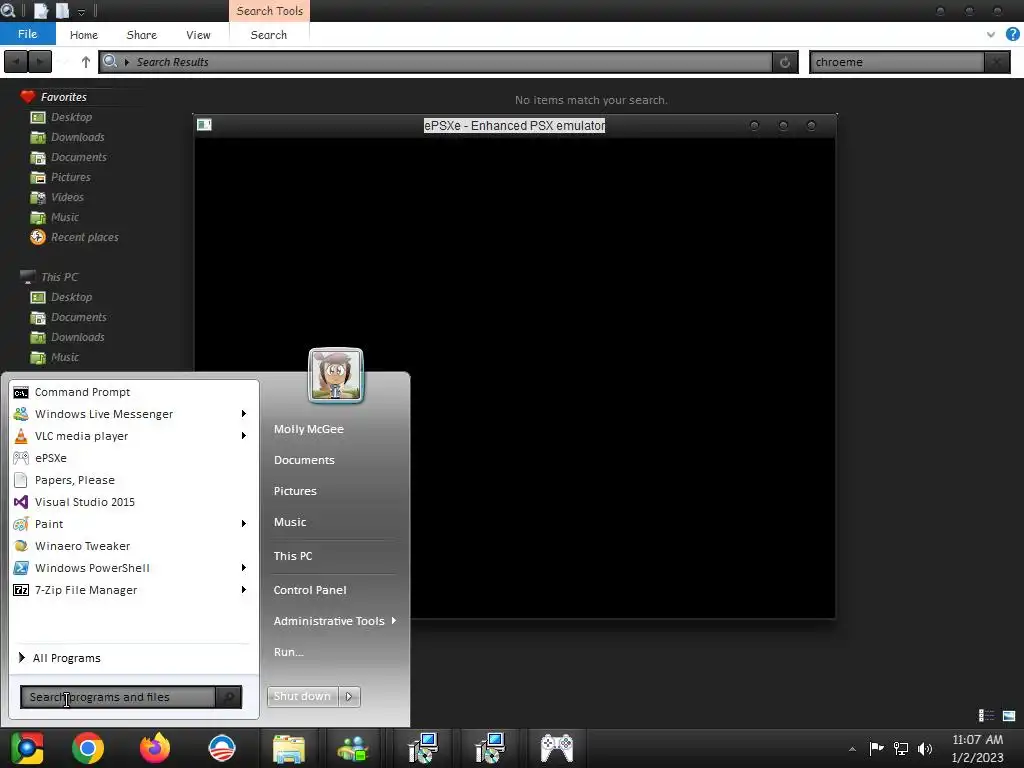Refresh the Search Results address bar
Image resolution: width=1024 pixels, height=768 pixels.
785,62
